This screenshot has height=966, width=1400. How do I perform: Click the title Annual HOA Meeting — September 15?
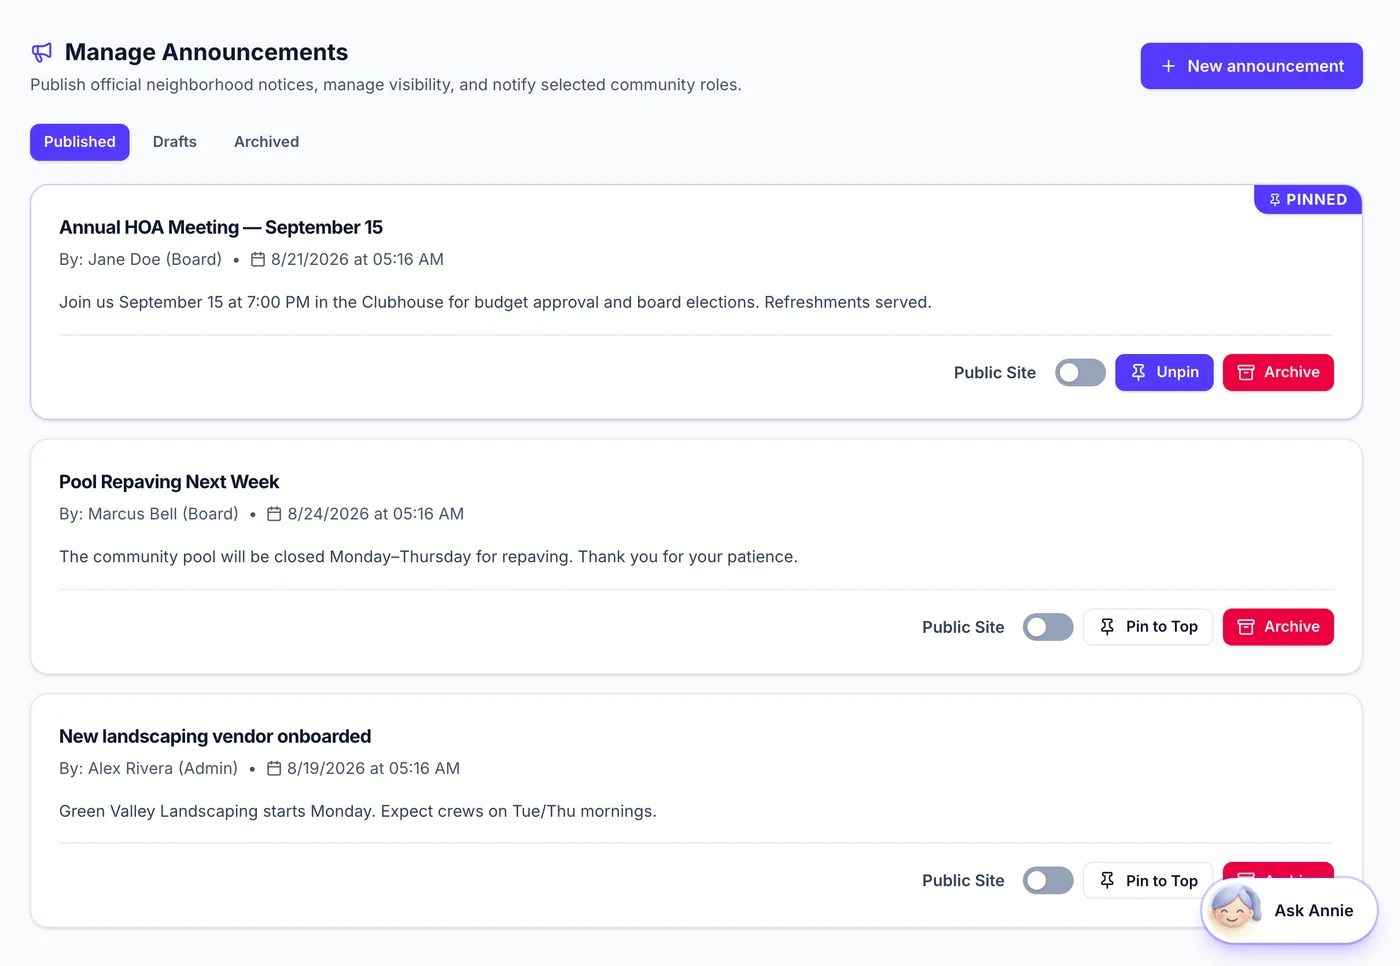(x=221, y=227)
